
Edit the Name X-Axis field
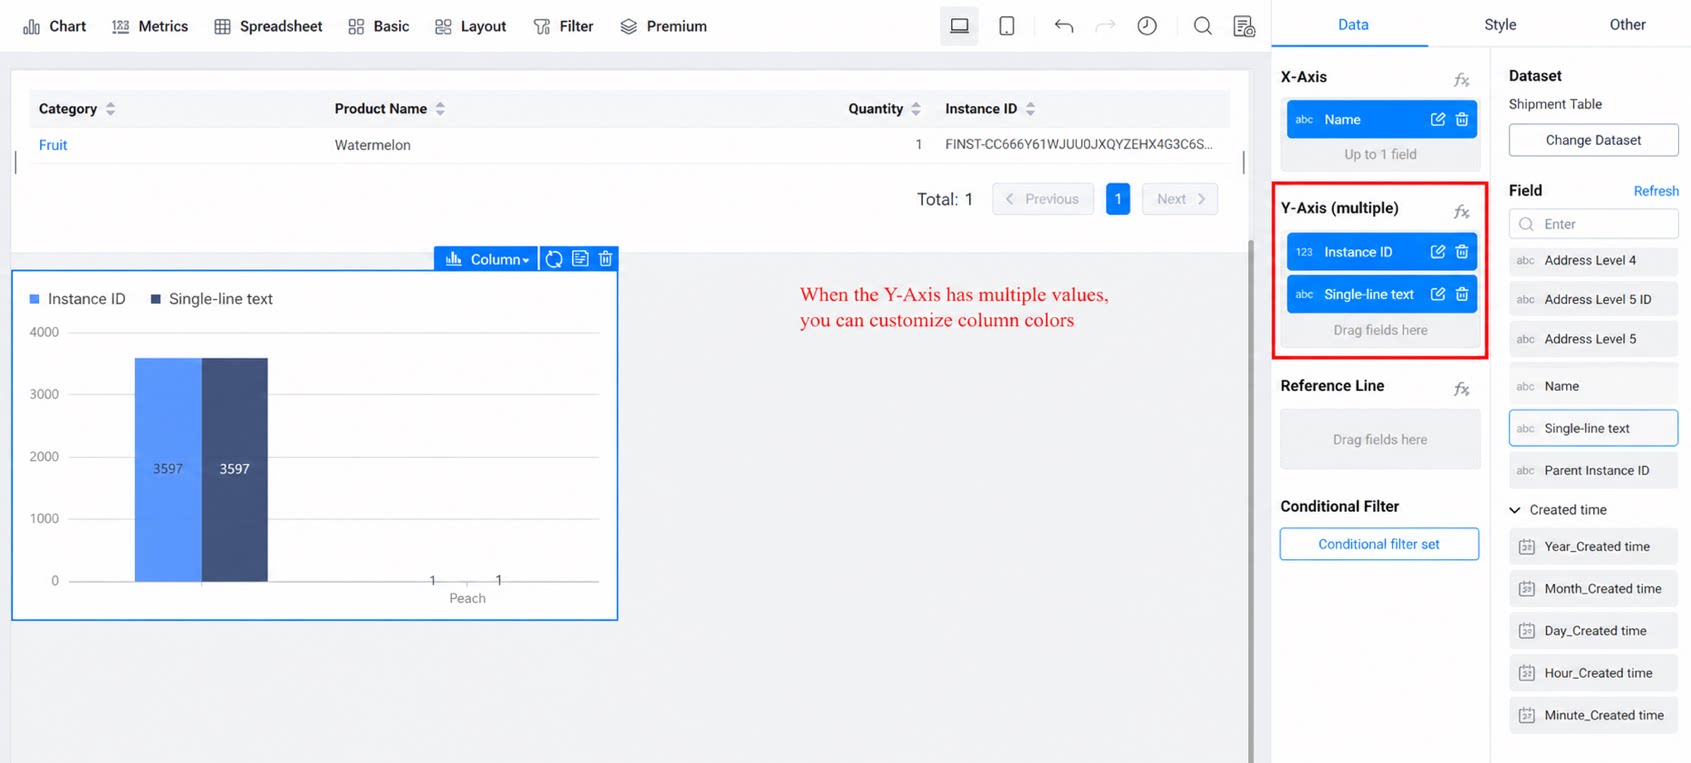pos(1438,119)
